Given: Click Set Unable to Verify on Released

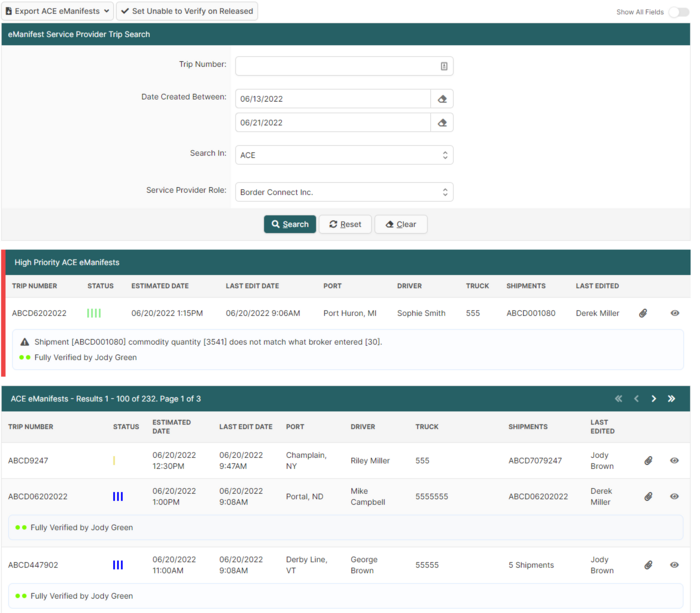Looking at the screenshot, I should tap(187, 11).
